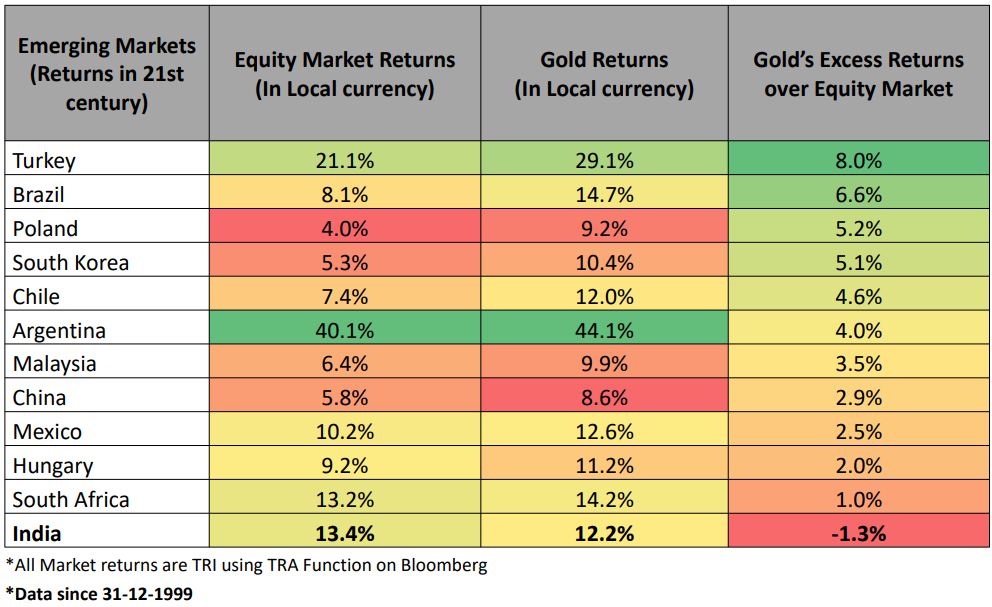Select Turkey's 8.0% excess return cell
Viewport: 992px width, 607px height.
(x=858, y=160)
